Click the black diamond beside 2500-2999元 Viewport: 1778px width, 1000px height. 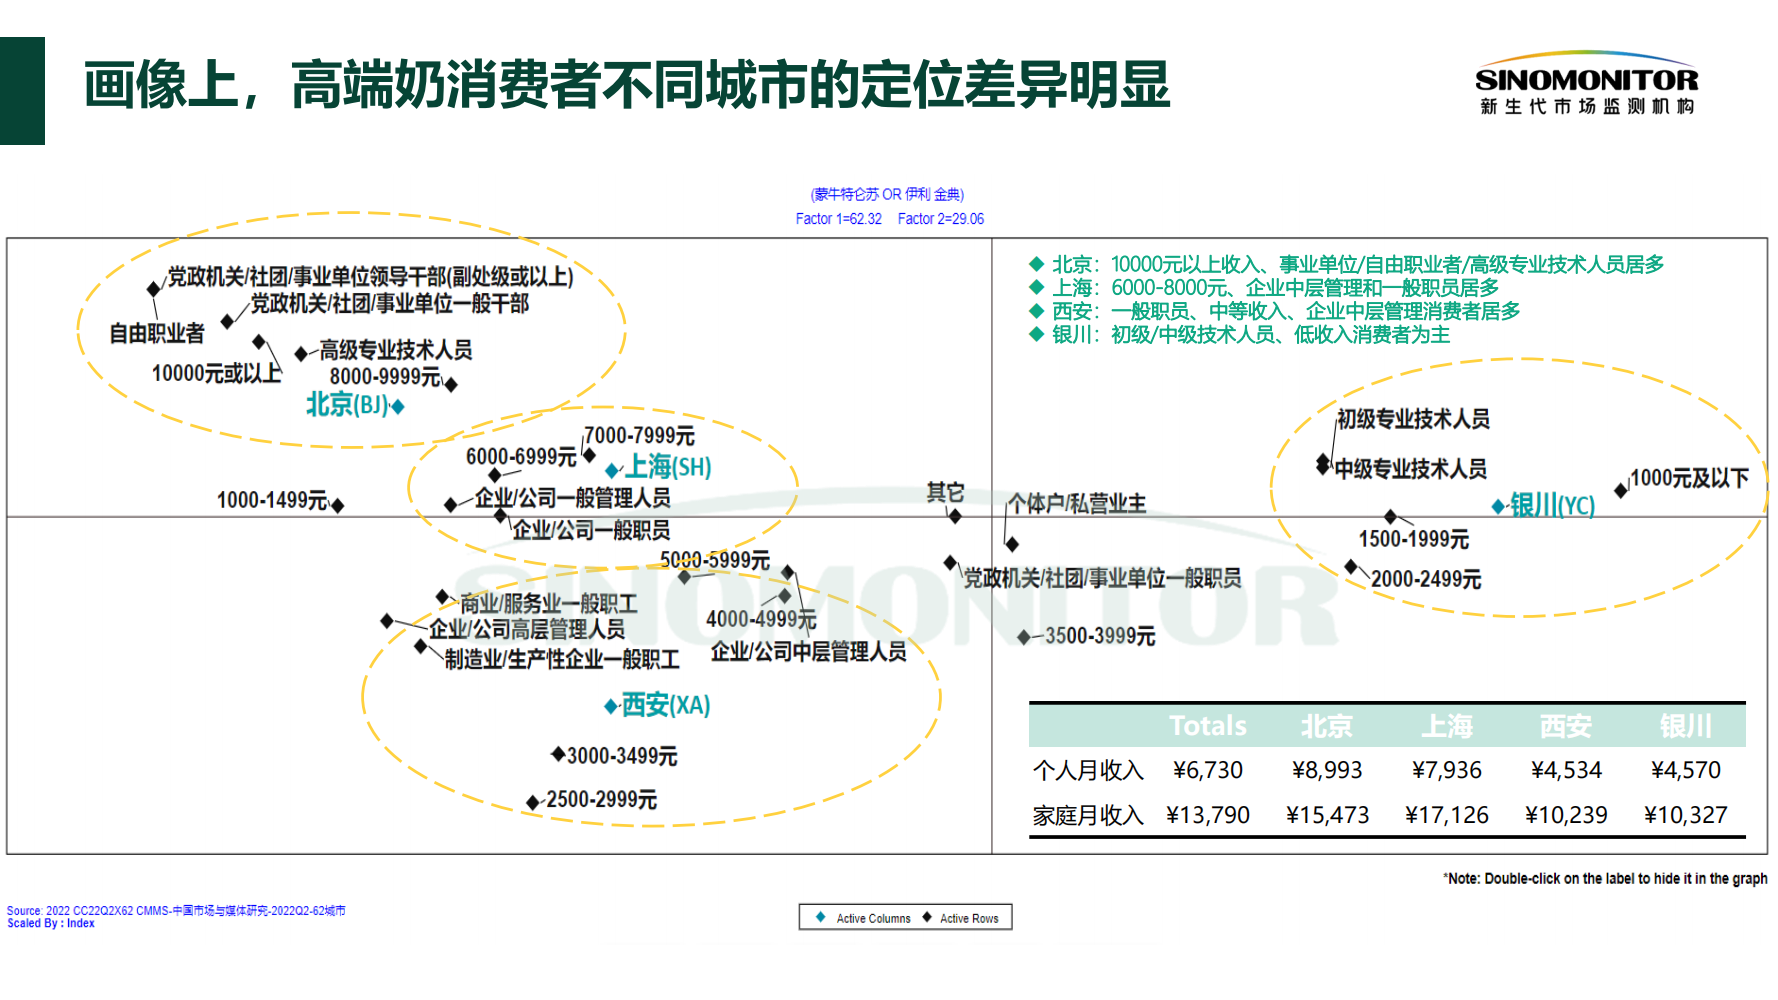533,802
